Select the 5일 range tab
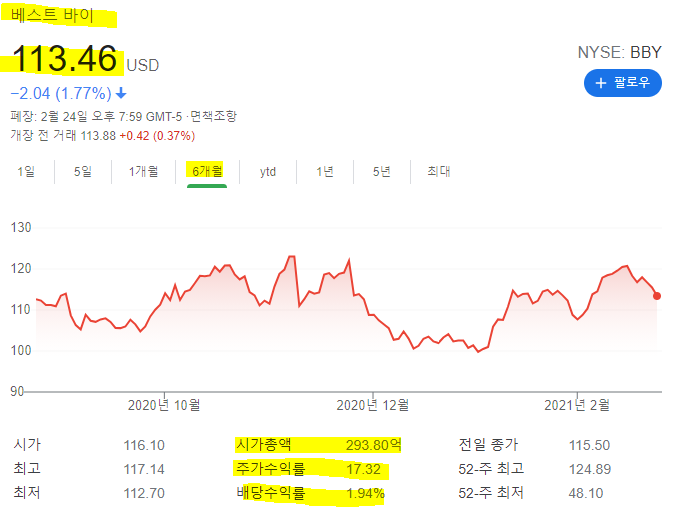 click(83, 171)
